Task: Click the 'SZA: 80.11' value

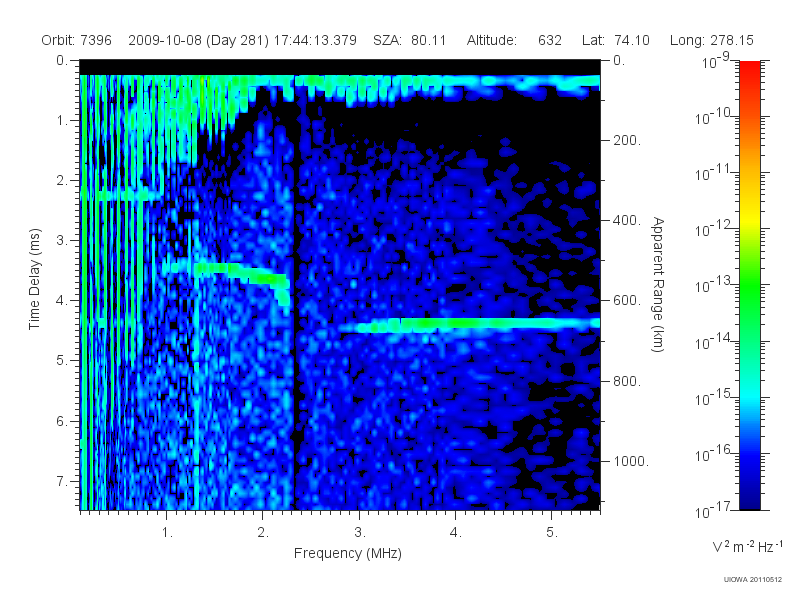Action: point(410,40)
